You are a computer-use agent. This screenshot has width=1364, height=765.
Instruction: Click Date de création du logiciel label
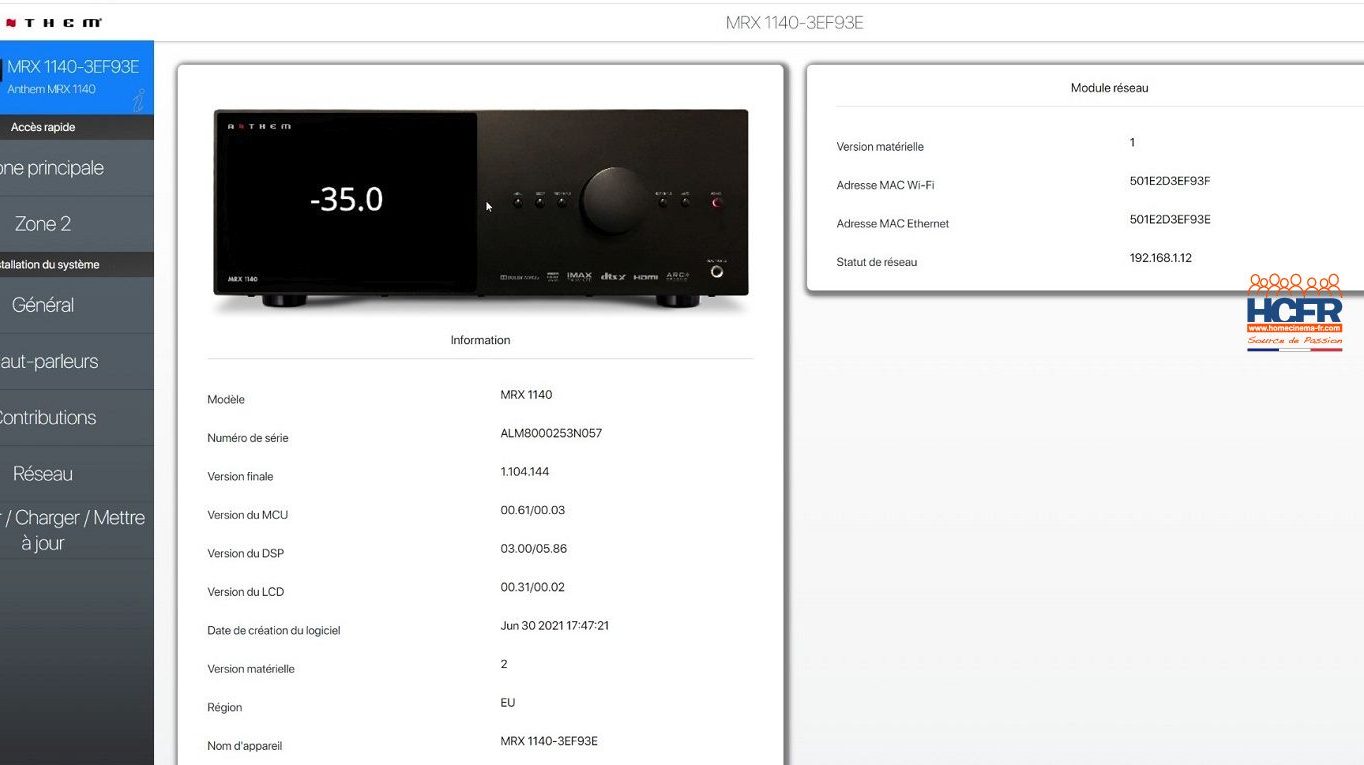pyautogui.click(x=274, y=630)
